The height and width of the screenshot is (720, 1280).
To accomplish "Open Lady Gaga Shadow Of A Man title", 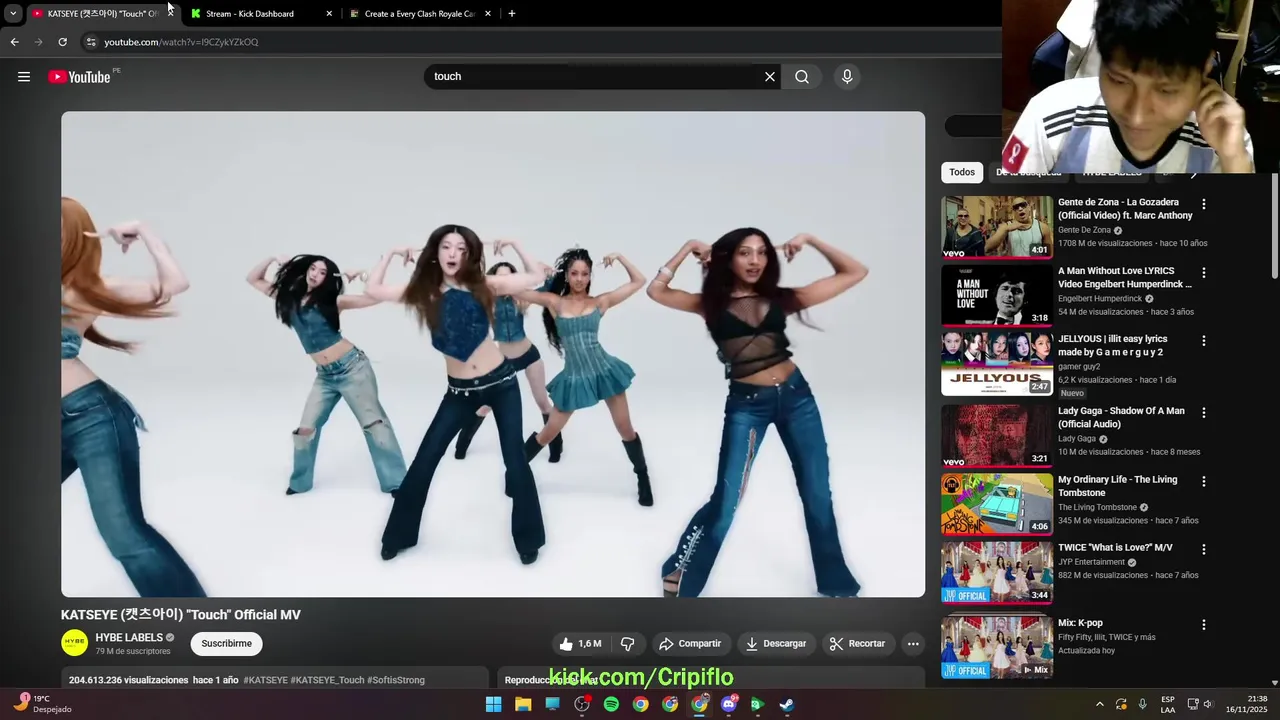I will 1121,417.
